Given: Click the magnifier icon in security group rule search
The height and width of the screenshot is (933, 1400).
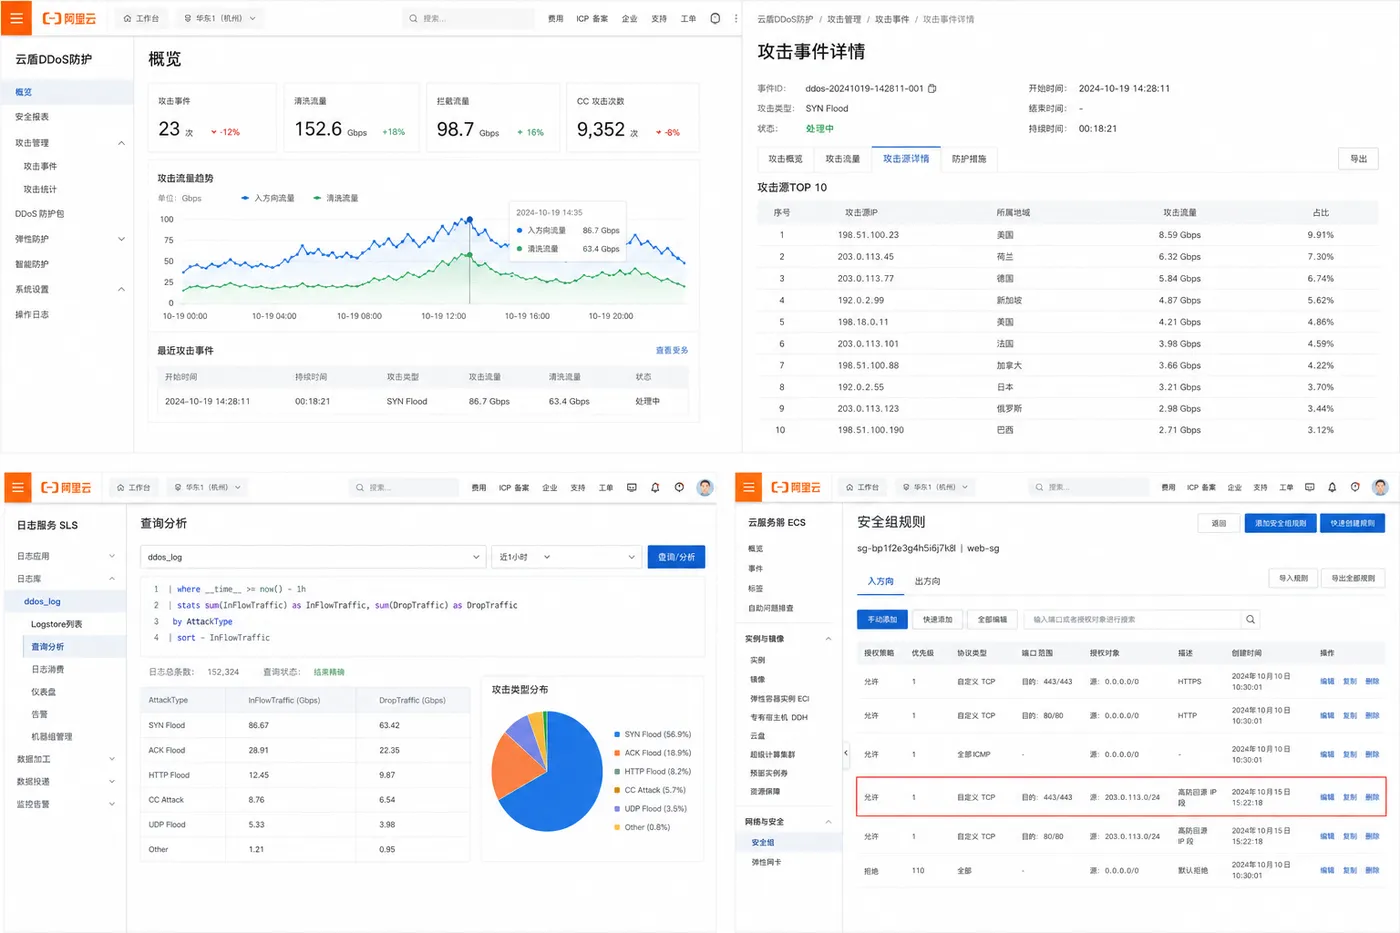Looking at the screenshot, I should point(1250,619).
